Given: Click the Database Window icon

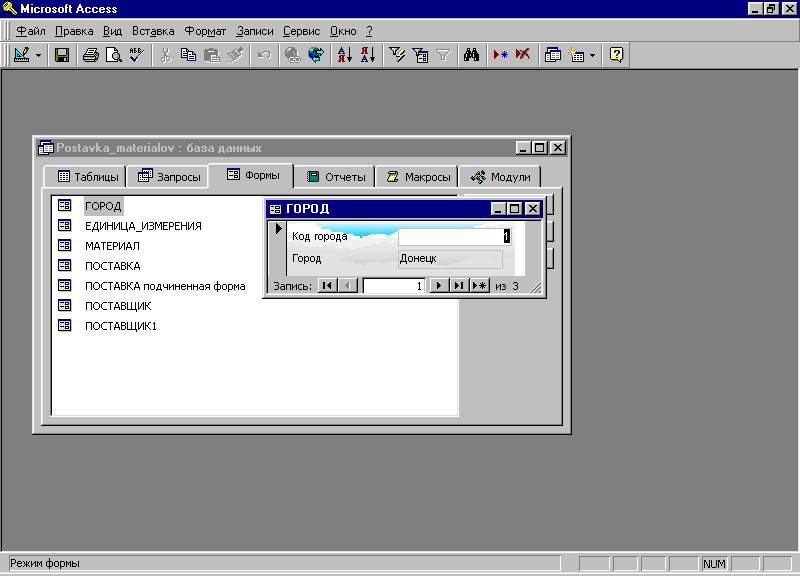Looking at the screenshot, I should point(553,55).
